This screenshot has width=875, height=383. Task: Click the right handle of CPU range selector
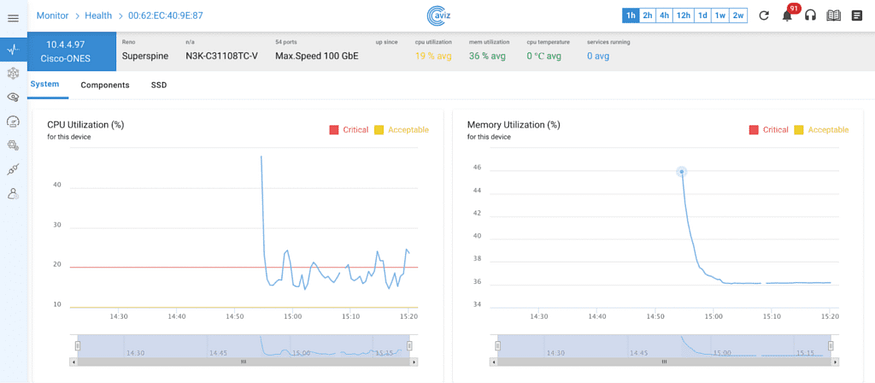pos(409,346)
